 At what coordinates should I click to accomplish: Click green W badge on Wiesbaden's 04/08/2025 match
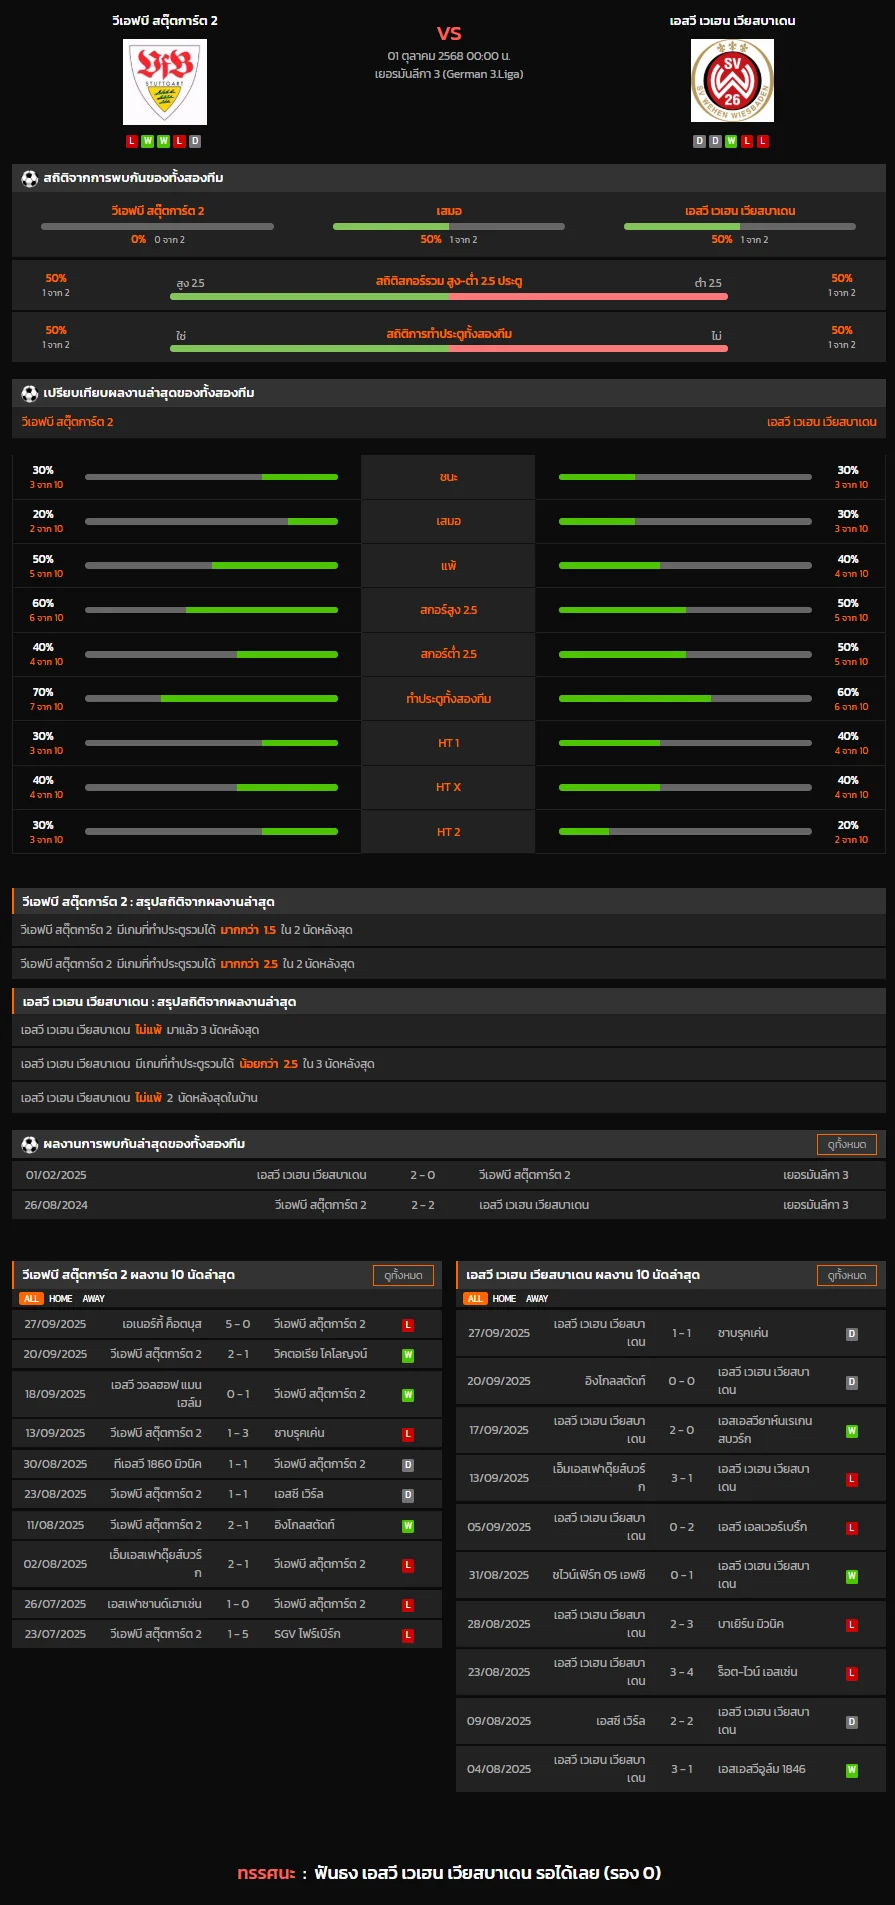[x=852, y=1770]
